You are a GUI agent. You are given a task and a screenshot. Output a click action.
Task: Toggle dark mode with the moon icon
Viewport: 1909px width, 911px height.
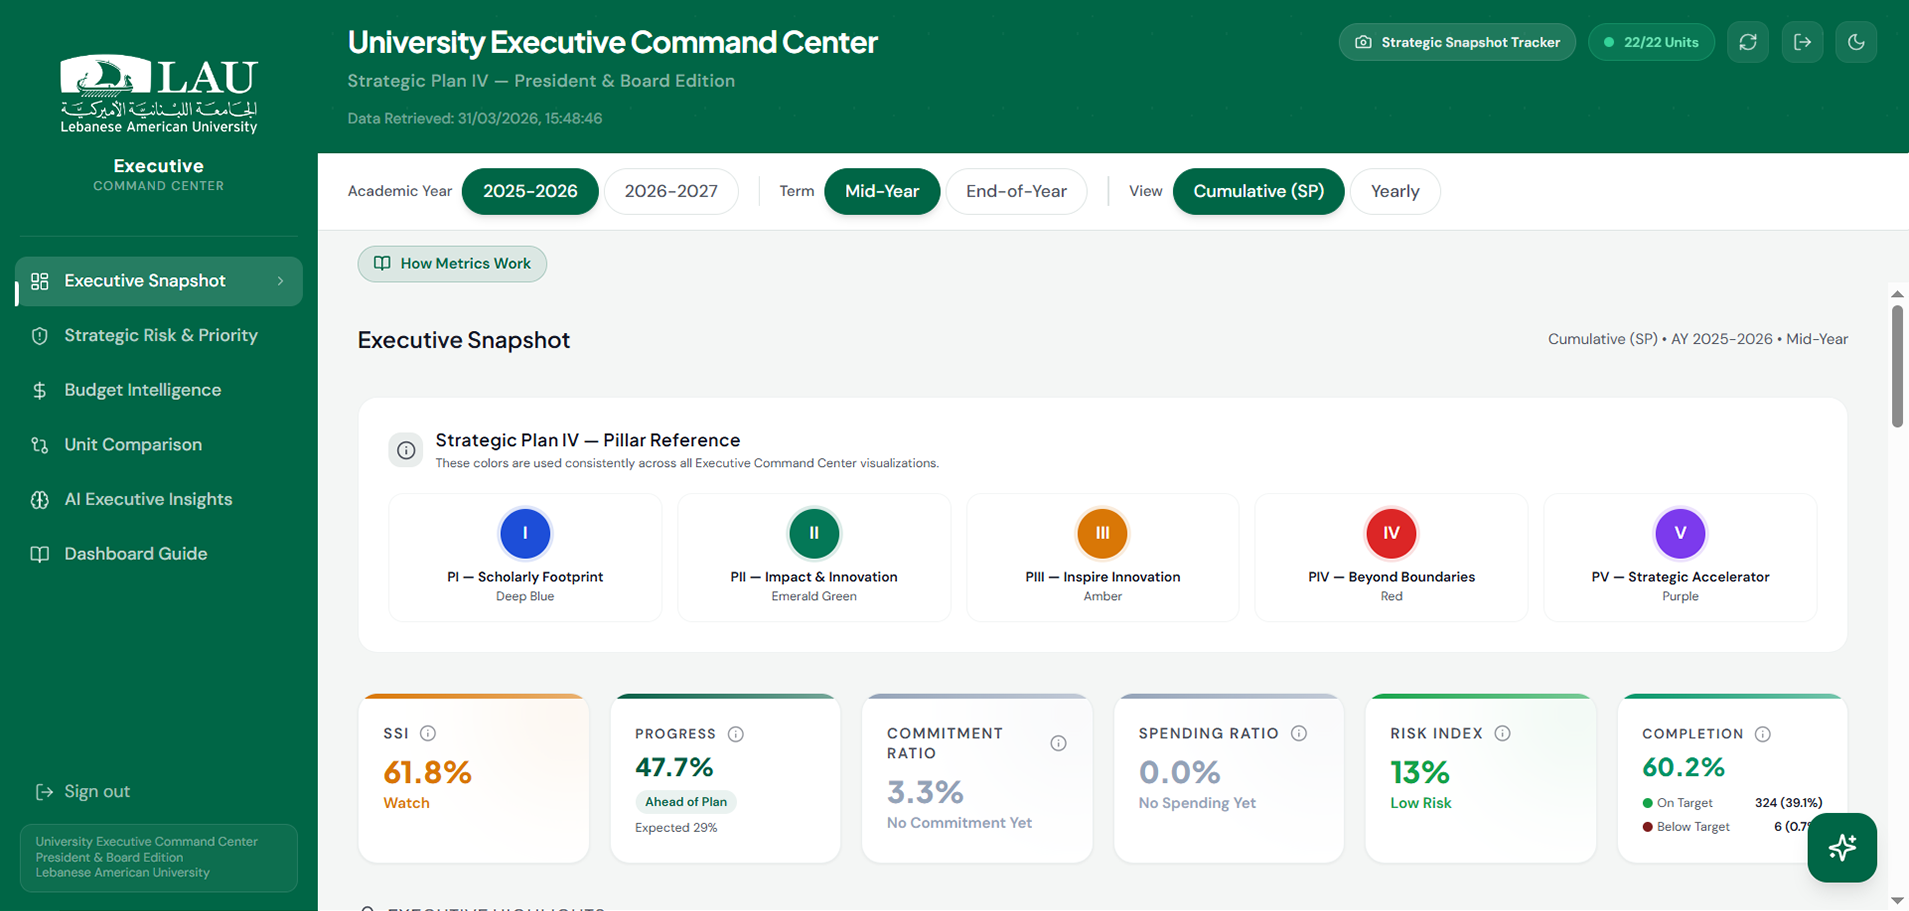[1856, 42]
